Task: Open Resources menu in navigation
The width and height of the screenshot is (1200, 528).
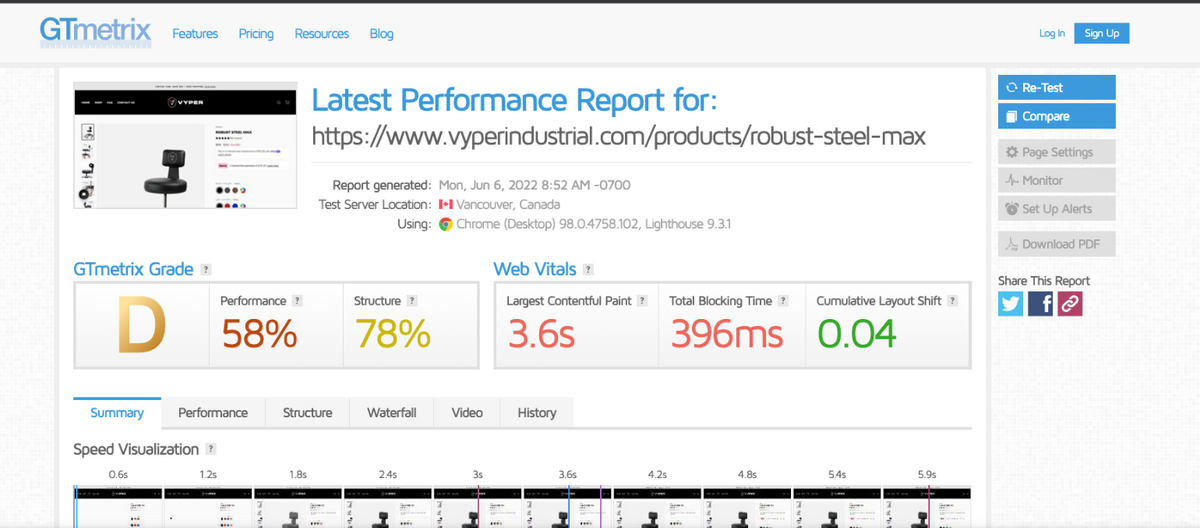Action: click(321, 34)
